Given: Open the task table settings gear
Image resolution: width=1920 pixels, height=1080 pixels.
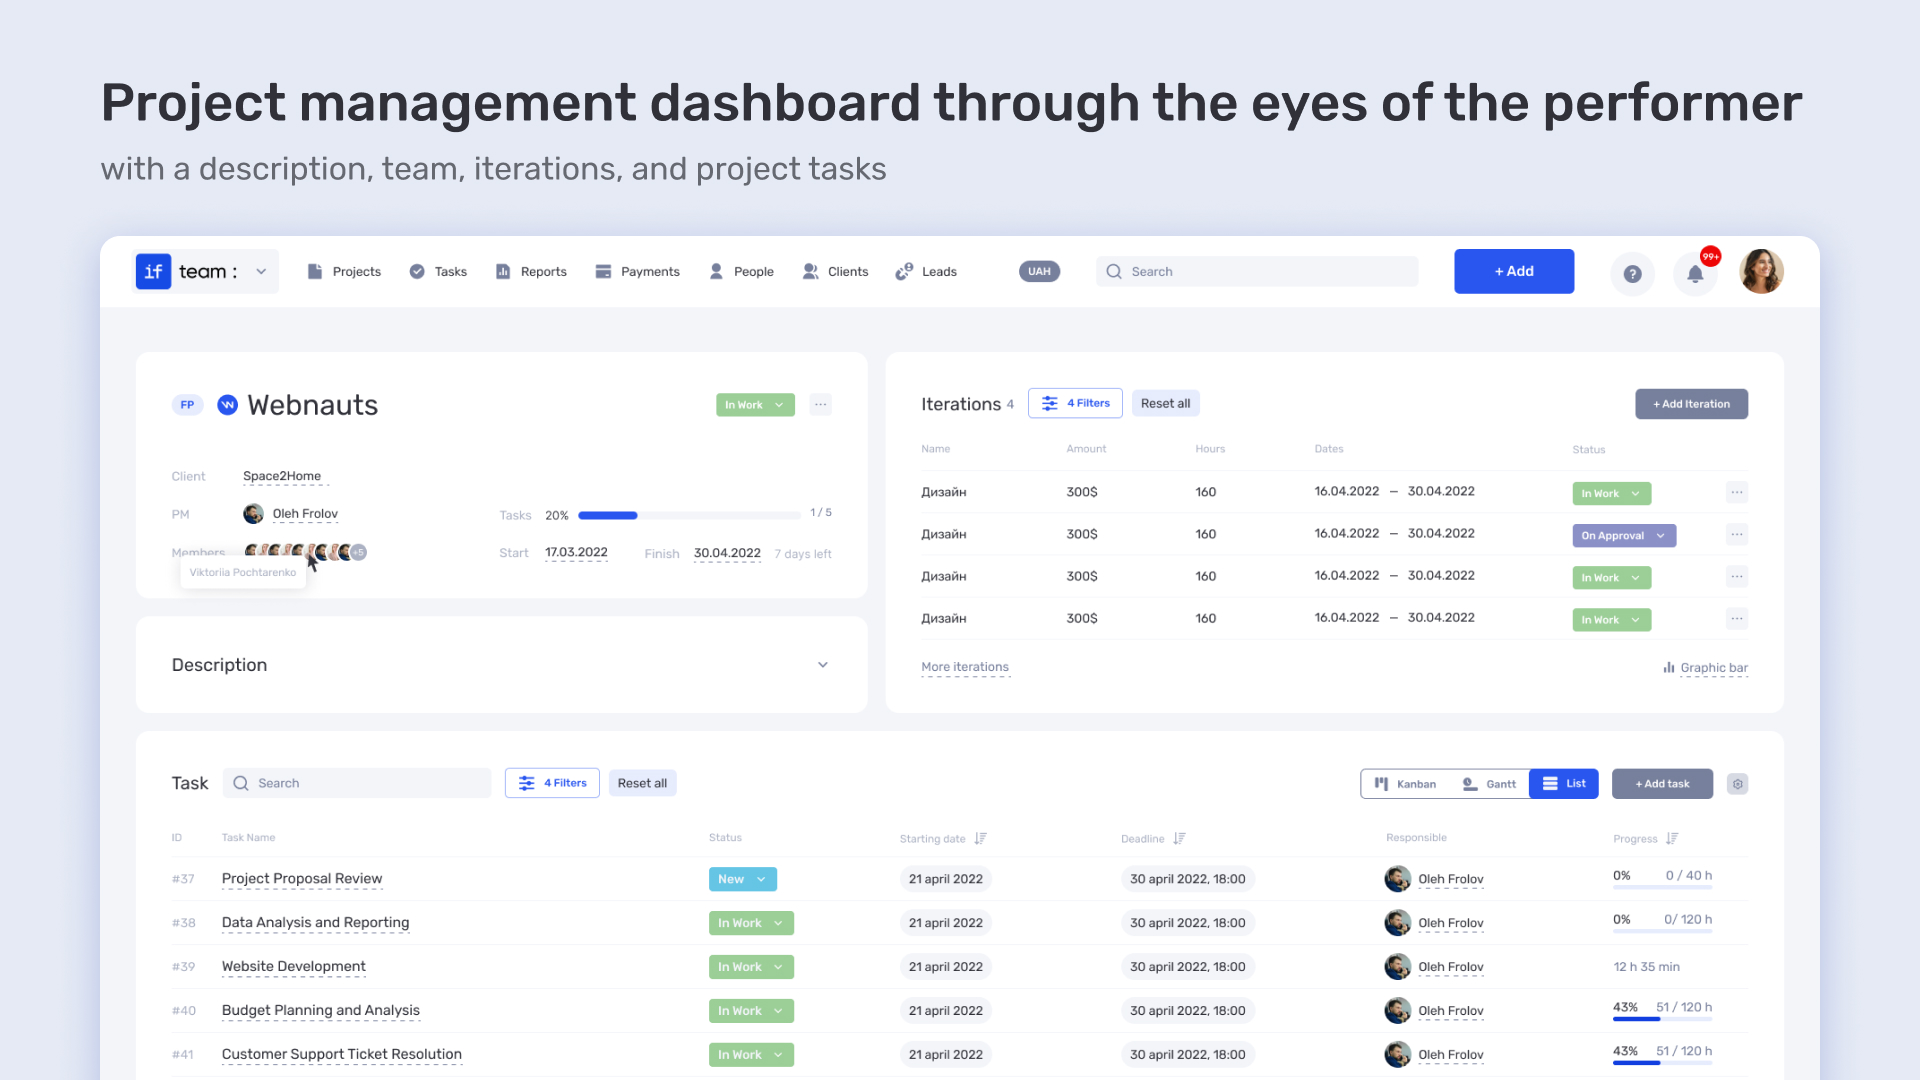Looking at the screenshot, I should pos(1738,784).
